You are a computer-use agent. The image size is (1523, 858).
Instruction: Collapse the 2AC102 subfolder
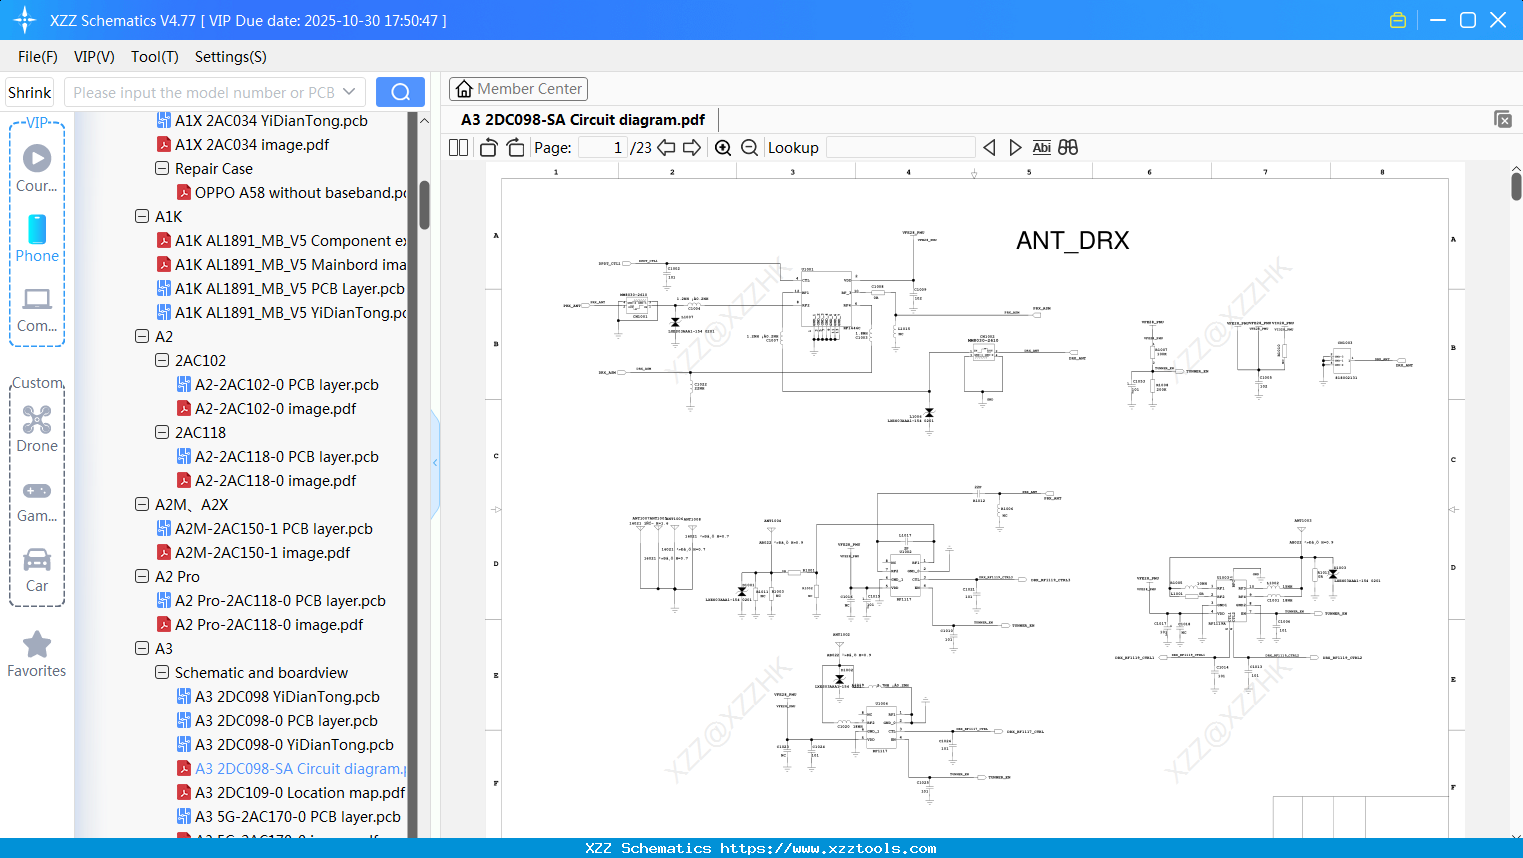point(162,360)
